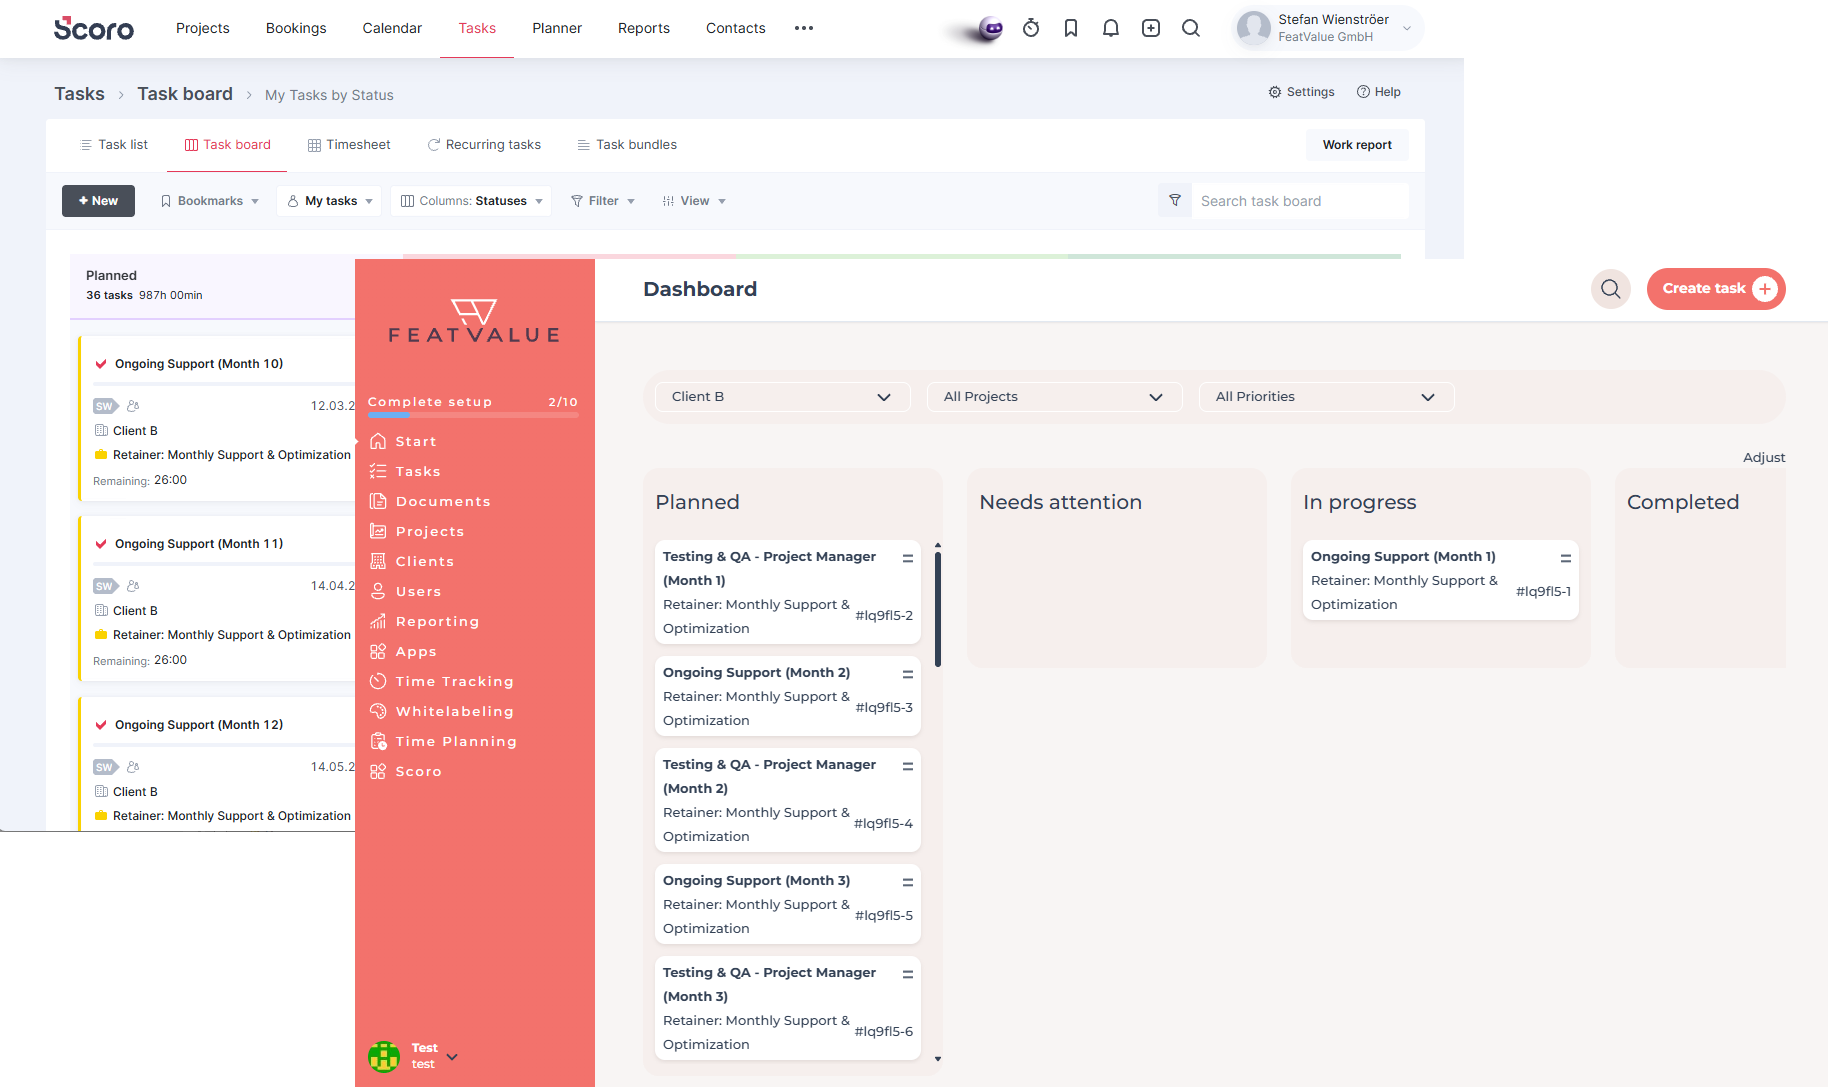Mark Ongoing Support (Month 10) task done

click(101, 364)
